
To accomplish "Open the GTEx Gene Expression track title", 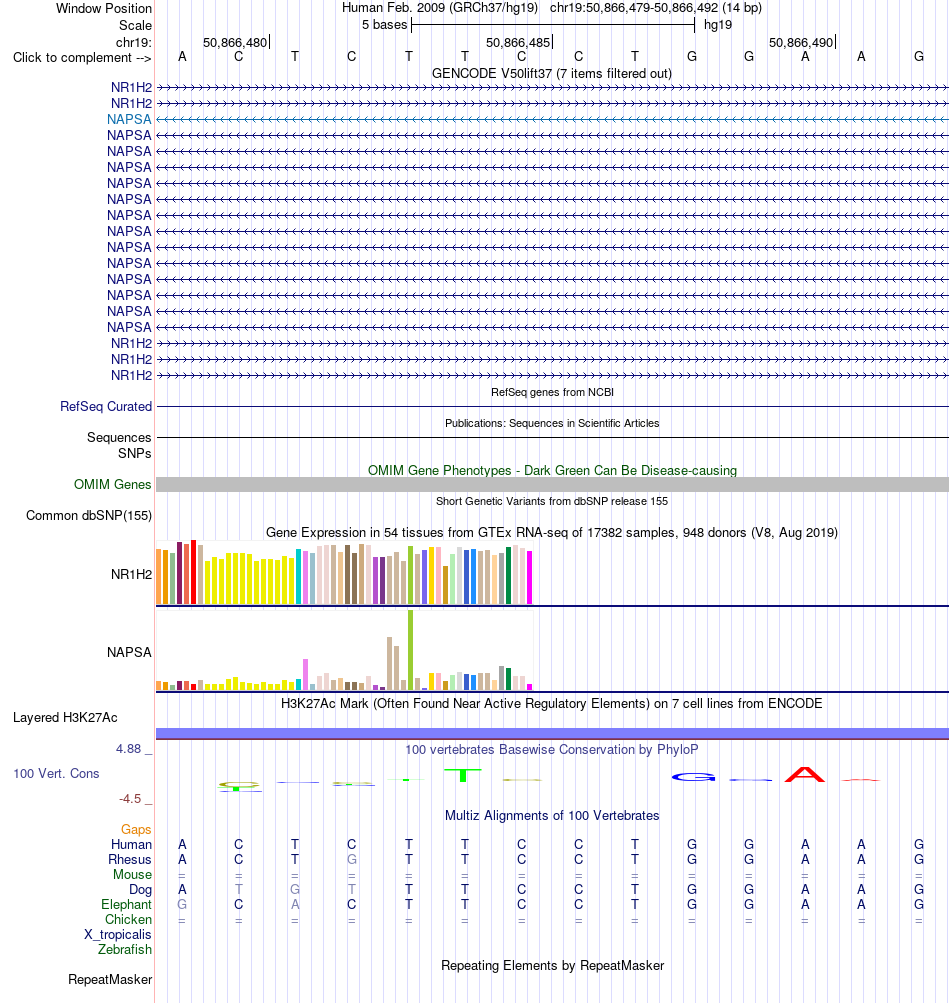I will pyautogui.click(x=552, y=533).
